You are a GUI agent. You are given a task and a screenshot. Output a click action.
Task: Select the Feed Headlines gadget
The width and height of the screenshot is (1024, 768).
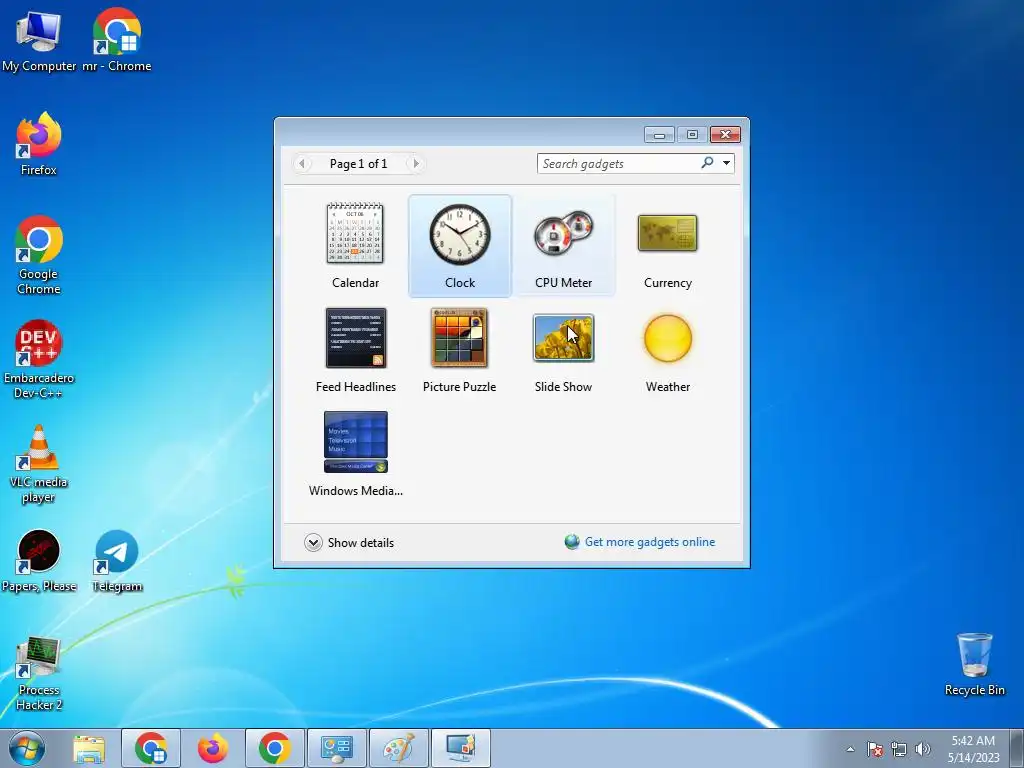tap(355, 350)
